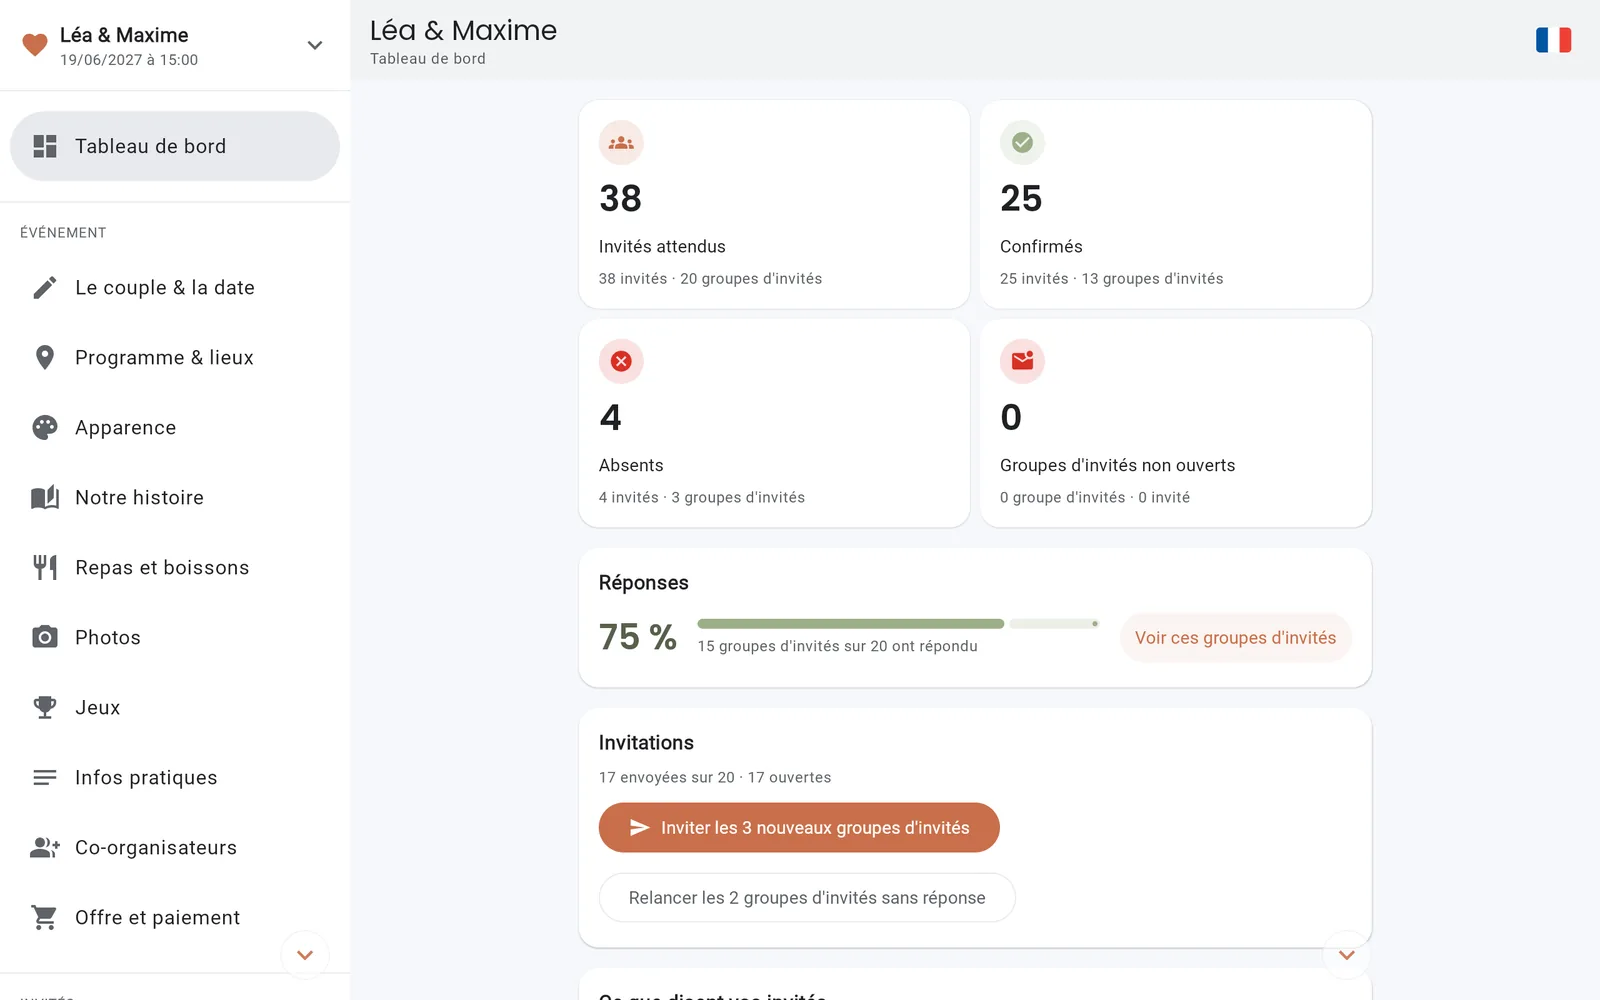Click the shopping cart icon

45,918
